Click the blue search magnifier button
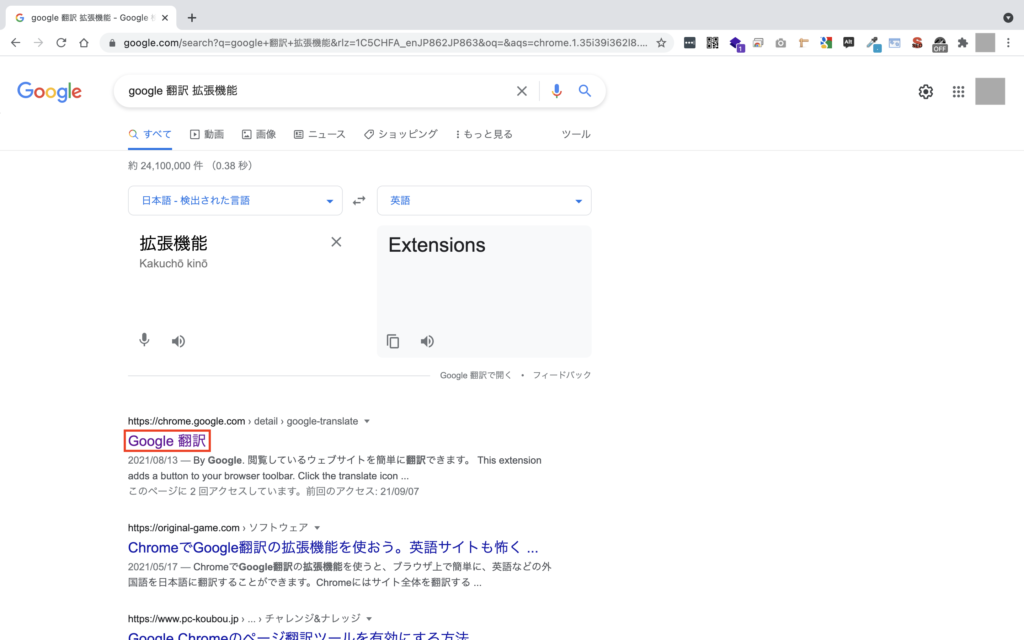The image size is (1024, 640). [x=584, y=91]
